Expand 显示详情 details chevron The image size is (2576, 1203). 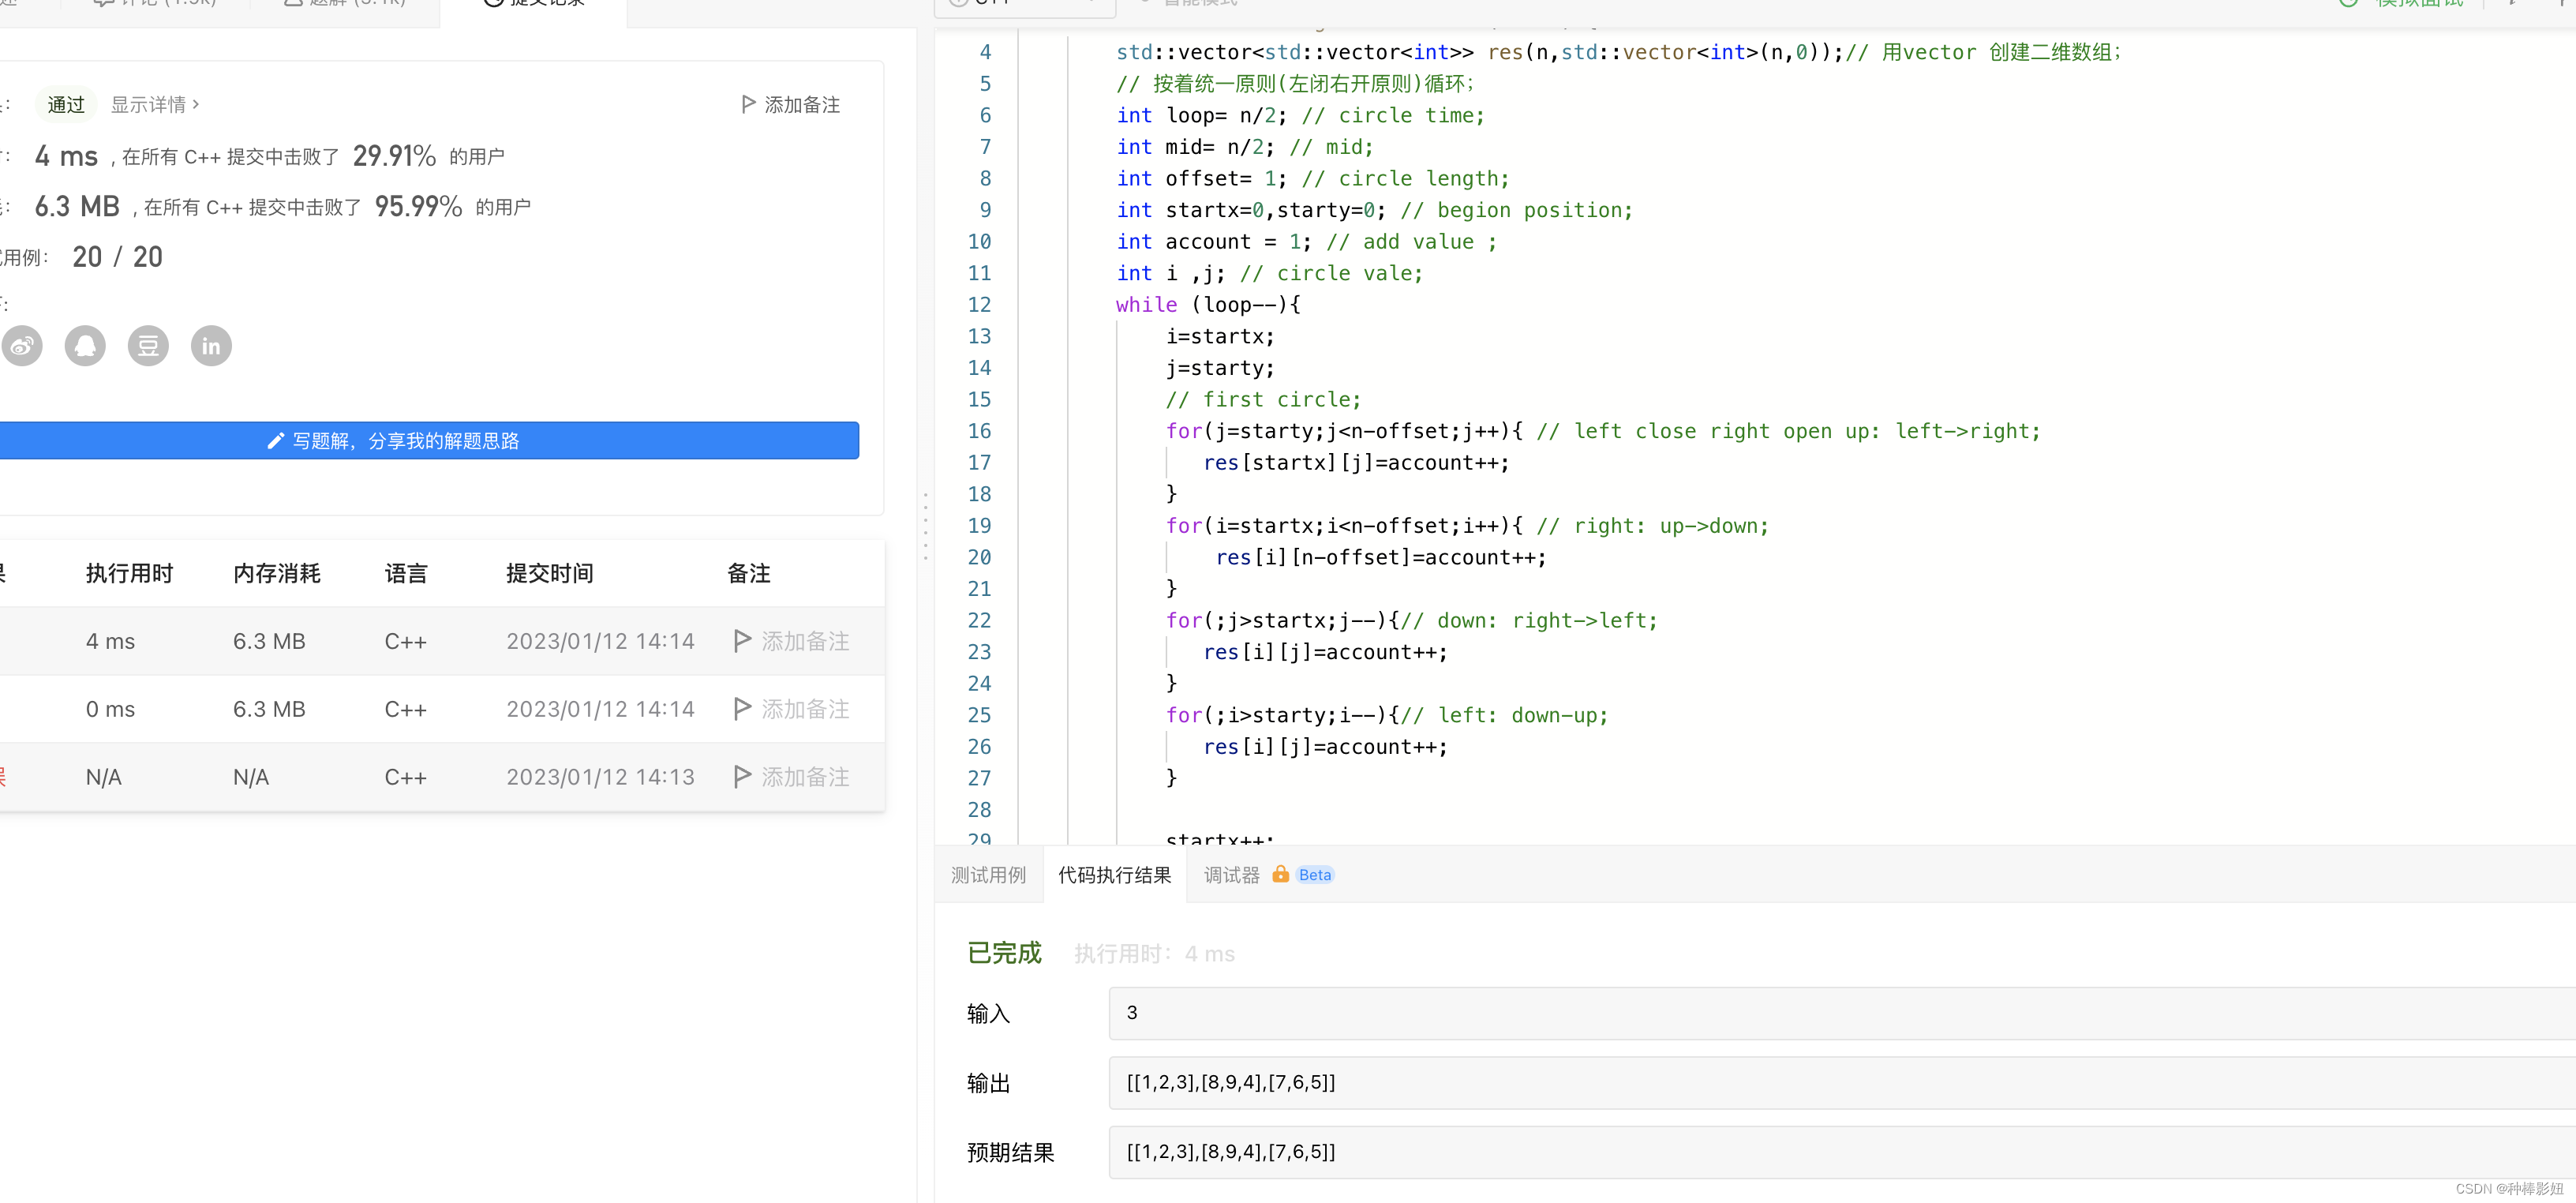coord(196,104)
